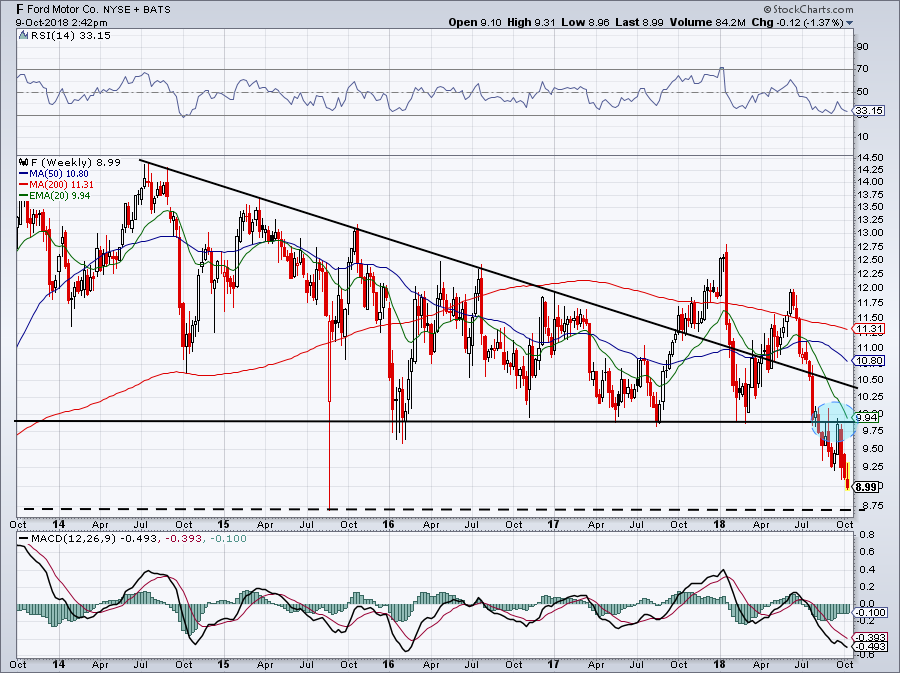
Task: Click the 11.31 price tag on right axis
Action: (x=869, y=329)
